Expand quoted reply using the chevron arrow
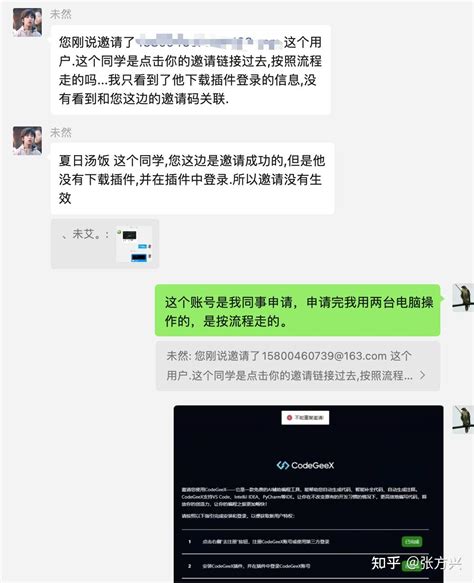The image size is (474, 583). point(422,375)
